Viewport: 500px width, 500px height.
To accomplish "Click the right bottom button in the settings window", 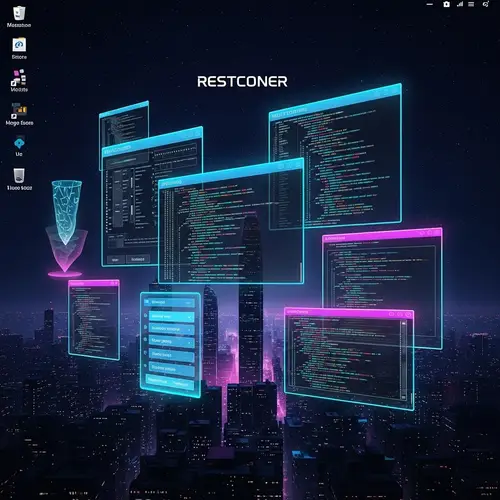I will [138, 259].
